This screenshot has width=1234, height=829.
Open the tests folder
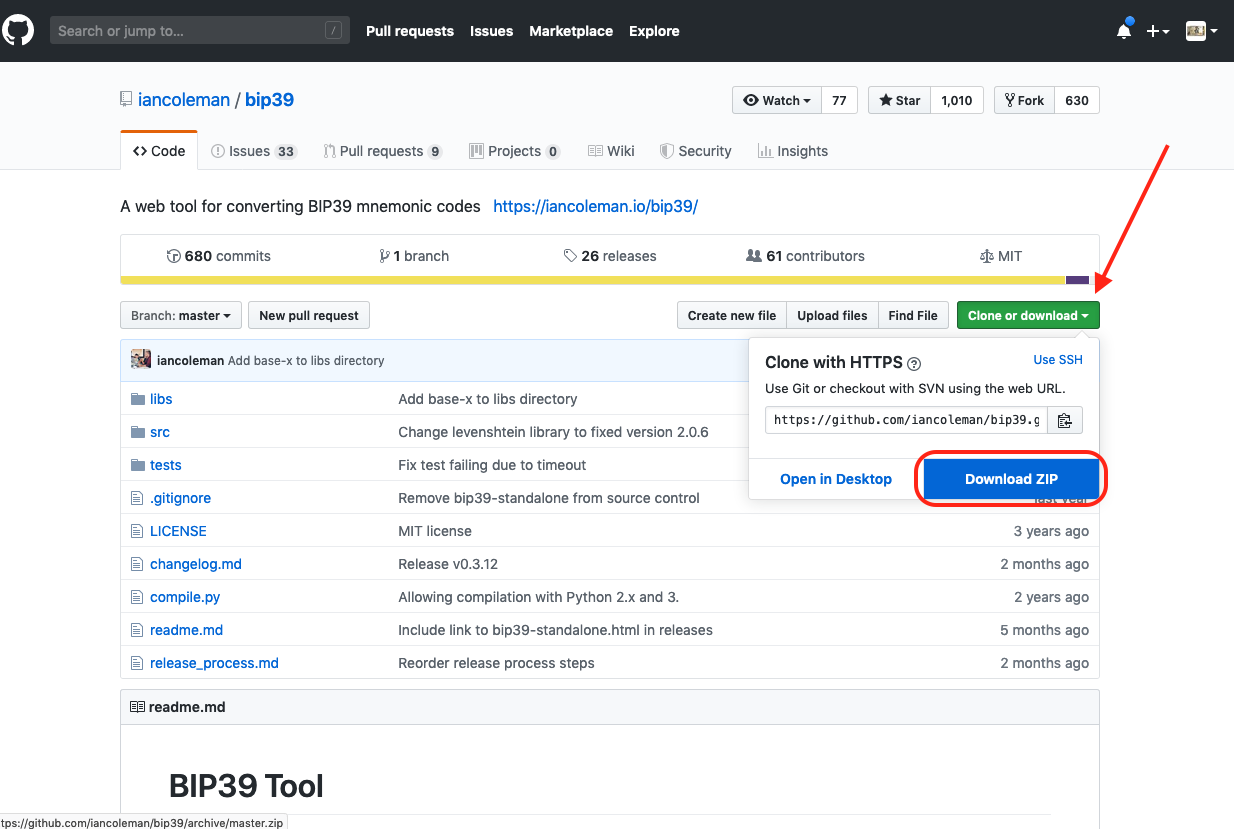click(166, 465)
